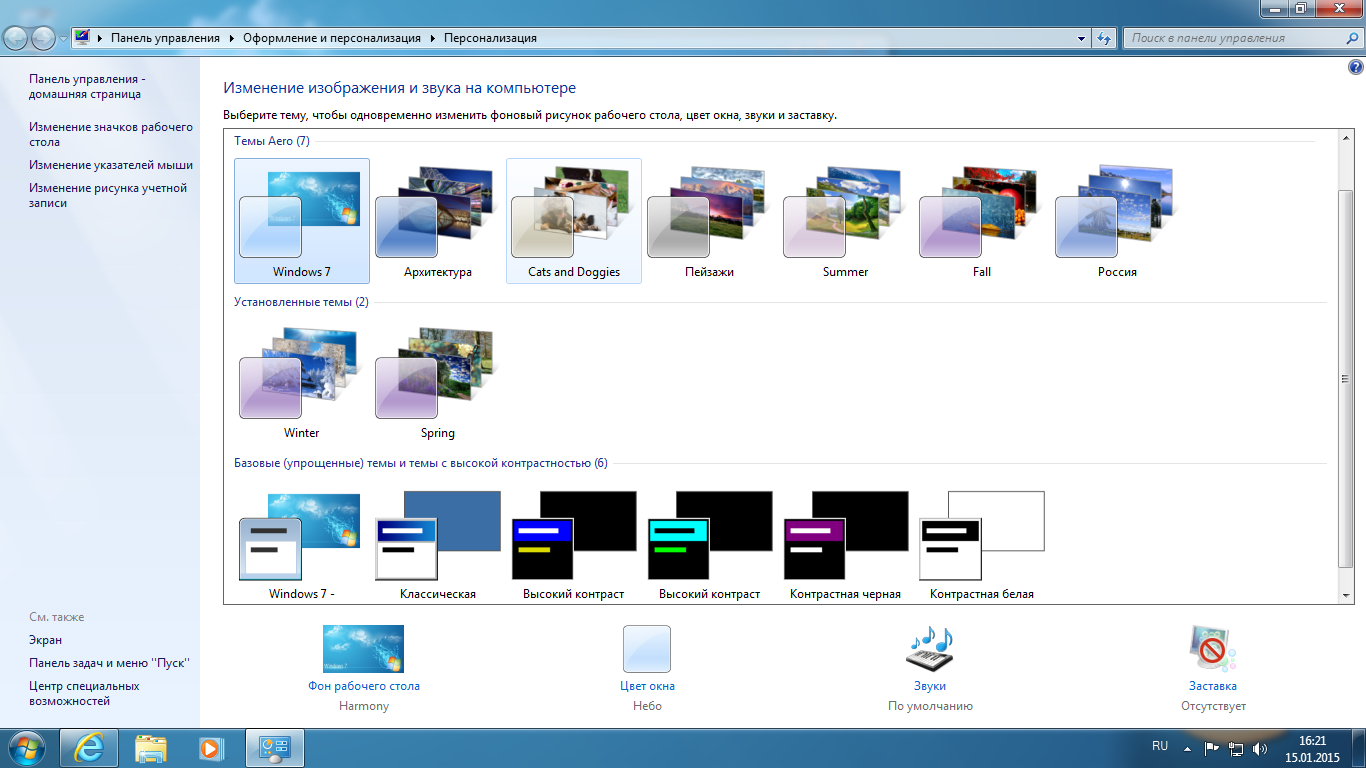Open Windows Media Player from taskbar
Viewport: 1366px width, 768px height.
210,748
